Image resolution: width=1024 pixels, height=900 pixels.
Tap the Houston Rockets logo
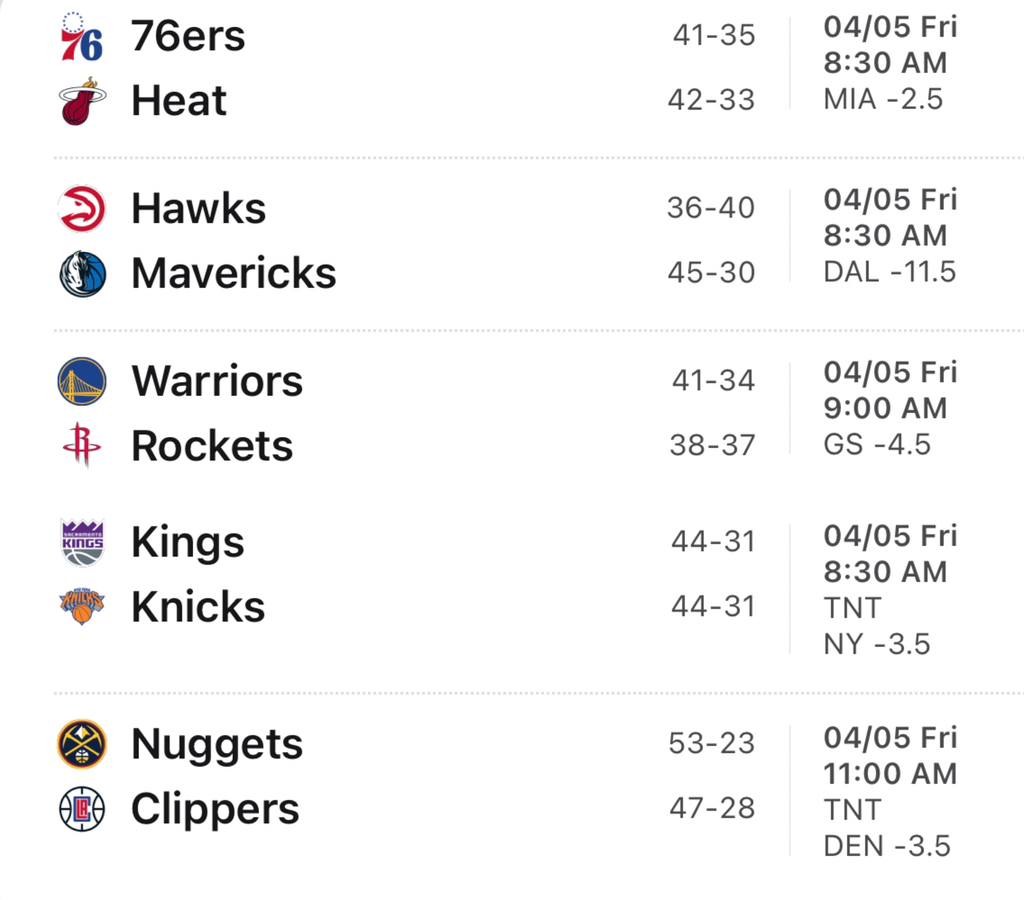(x=81, y=445)
